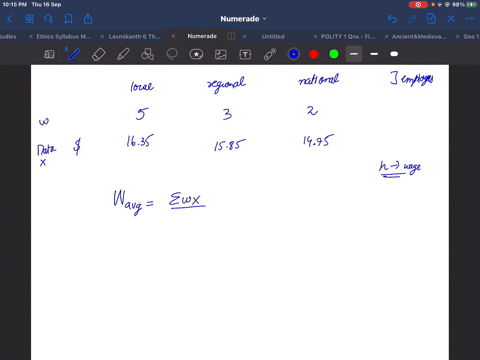Open the search tool
Image resolution: width=480 pixels, height=360 pixels.
pos(49,19)
